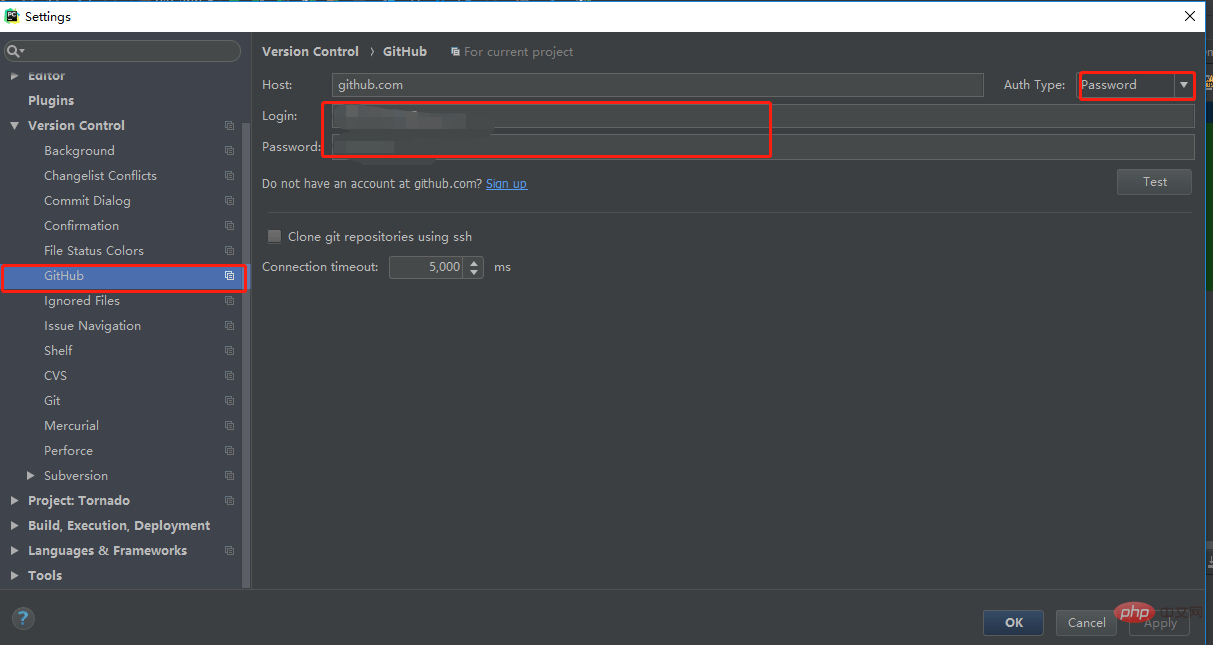Click the search magnifier icon in settings
This screenshot has width=1213, height=645.
14,51
